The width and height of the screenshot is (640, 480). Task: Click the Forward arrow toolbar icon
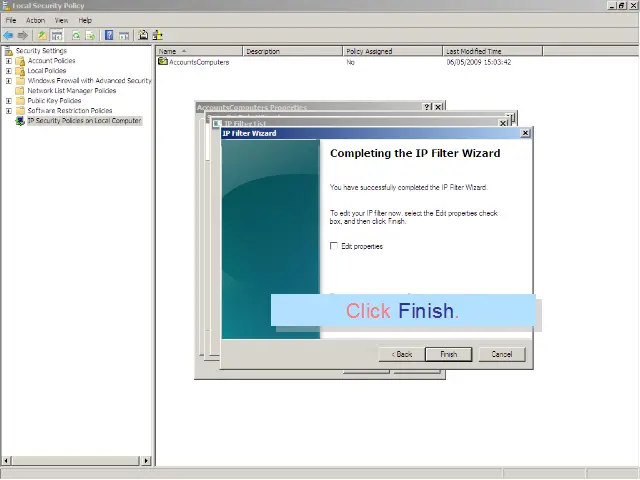coord(22,35)
